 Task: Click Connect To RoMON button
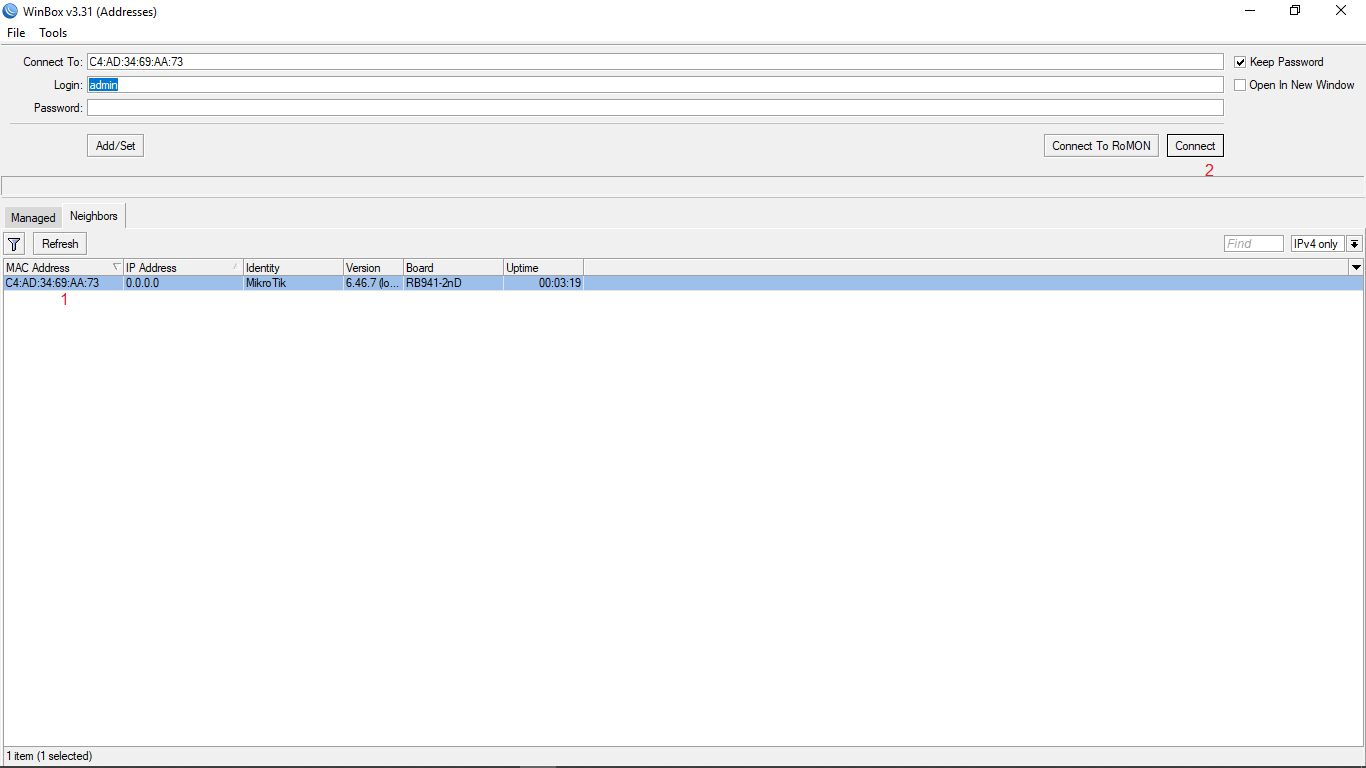point(1101,146)
